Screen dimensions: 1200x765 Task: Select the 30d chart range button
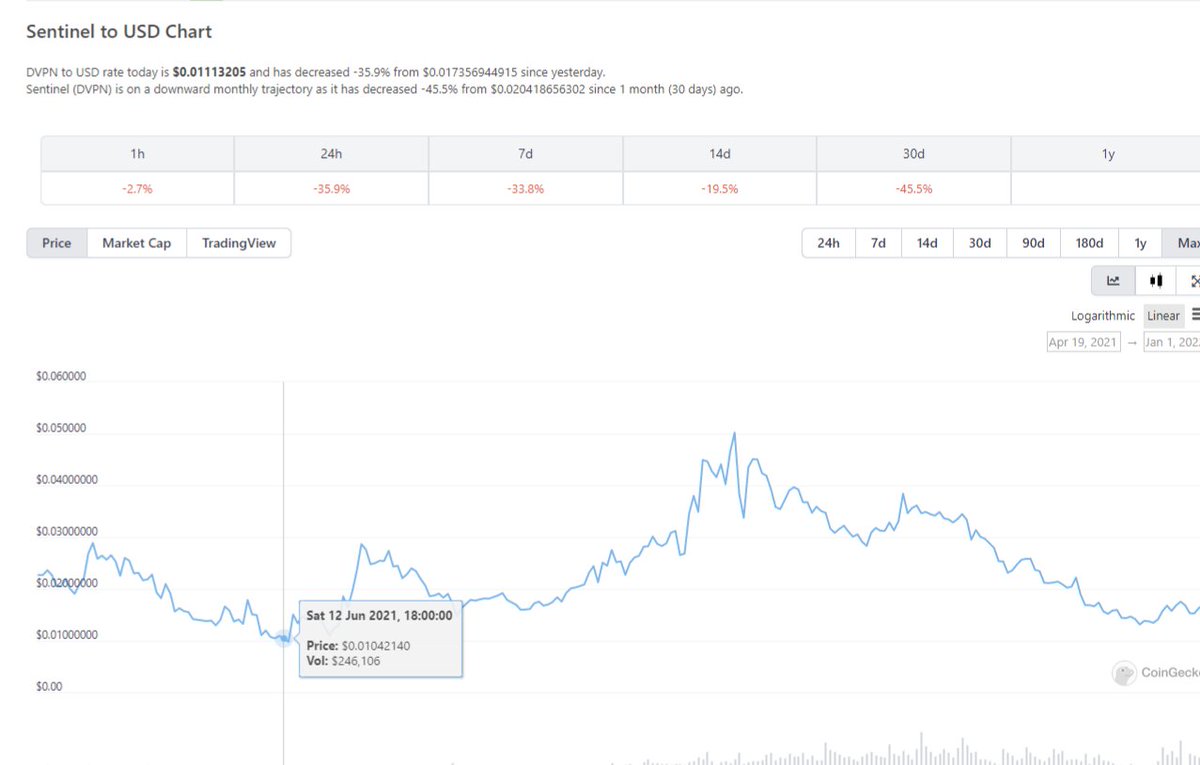pyautogui.click(x=980, y=243)
